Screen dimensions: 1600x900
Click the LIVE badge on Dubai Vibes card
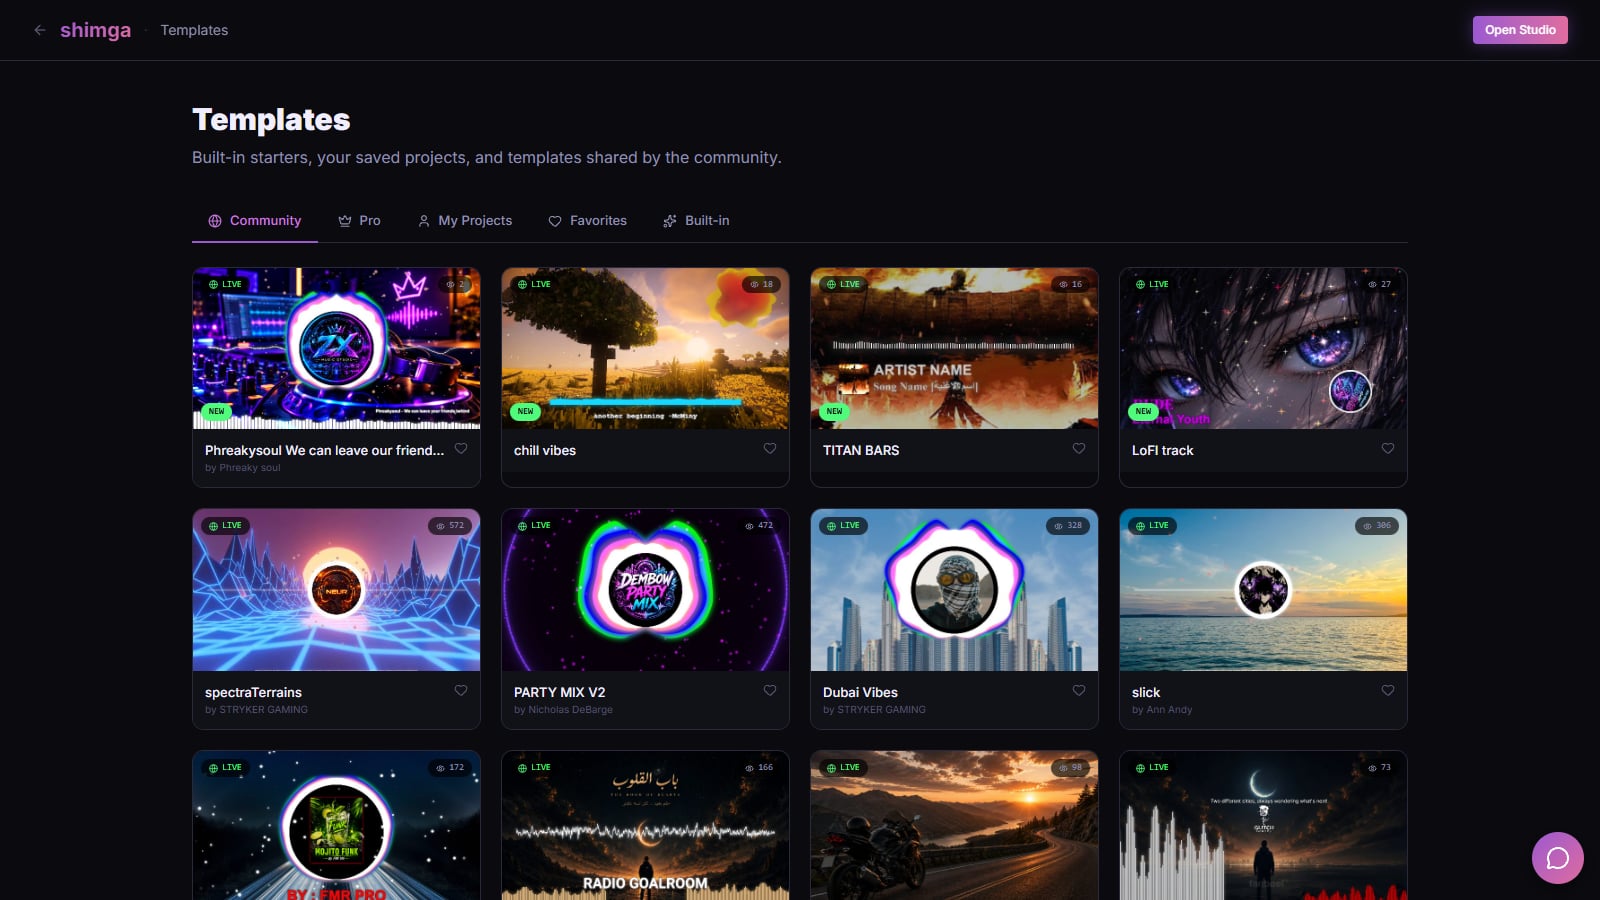[x=843, y=525]
